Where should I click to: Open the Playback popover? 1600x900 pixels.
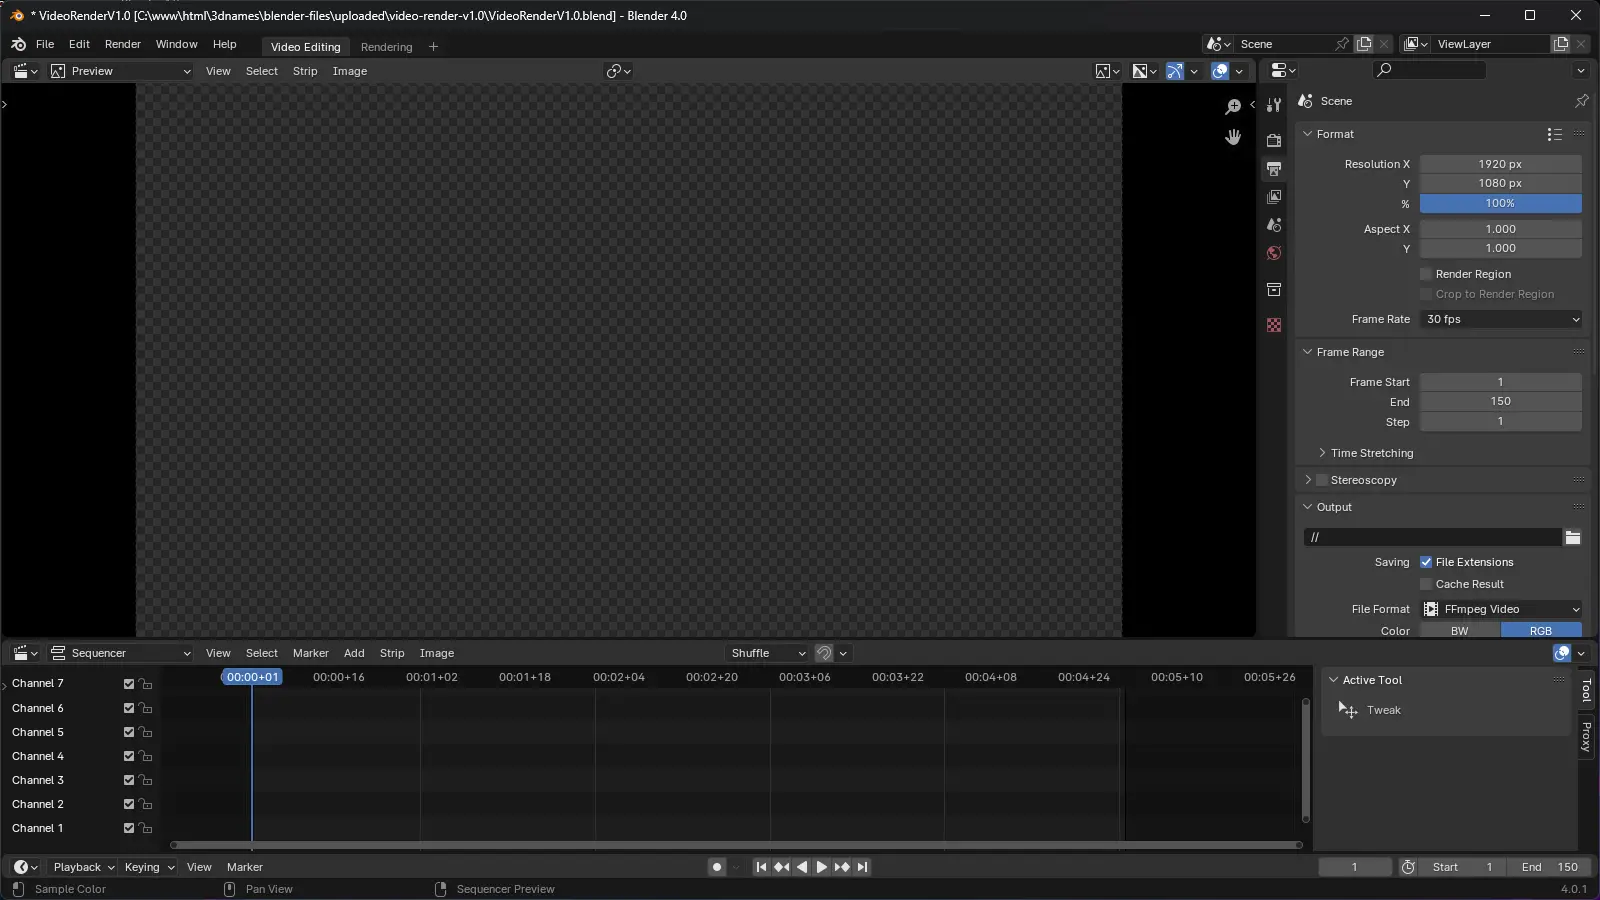click(83, 867)
